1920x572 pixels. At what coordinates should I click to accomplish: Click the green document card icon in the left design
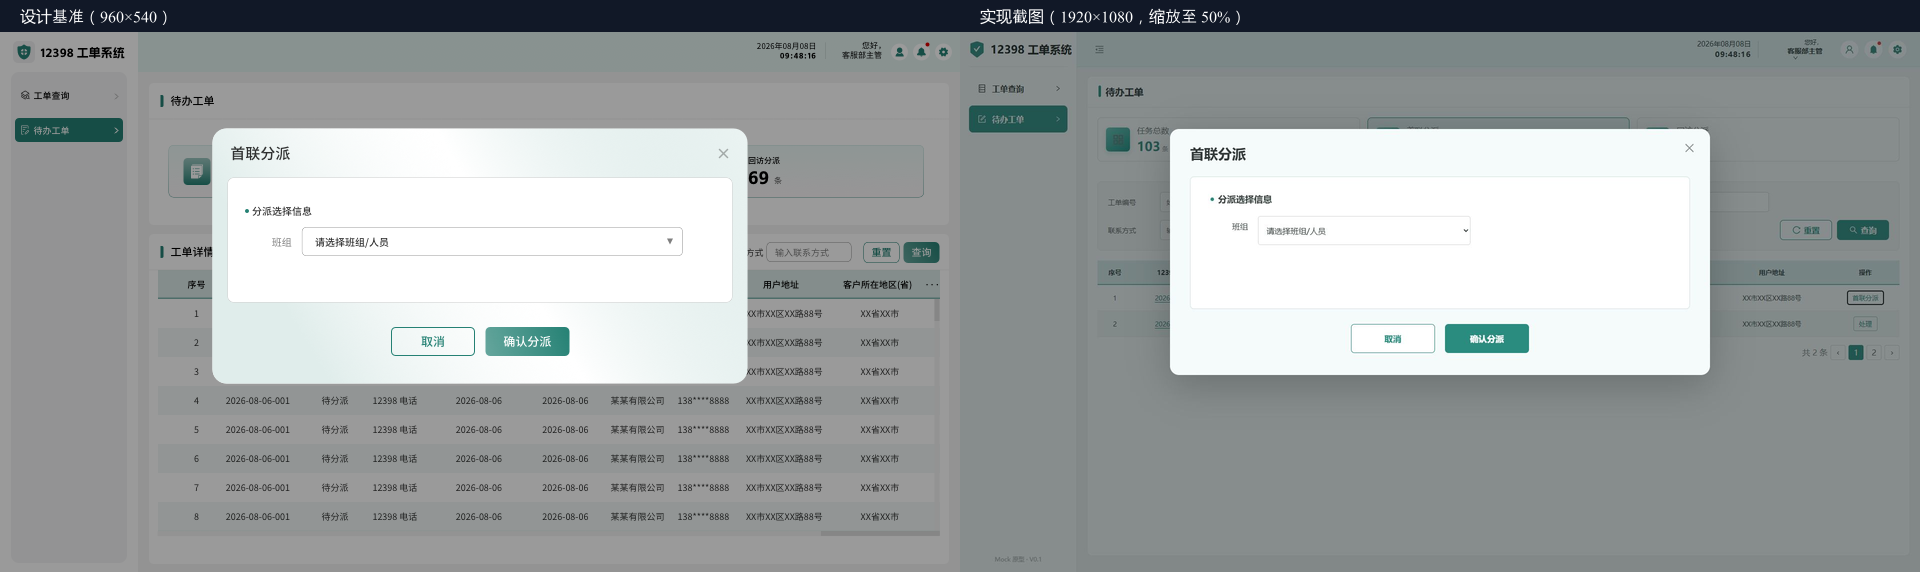197,172
